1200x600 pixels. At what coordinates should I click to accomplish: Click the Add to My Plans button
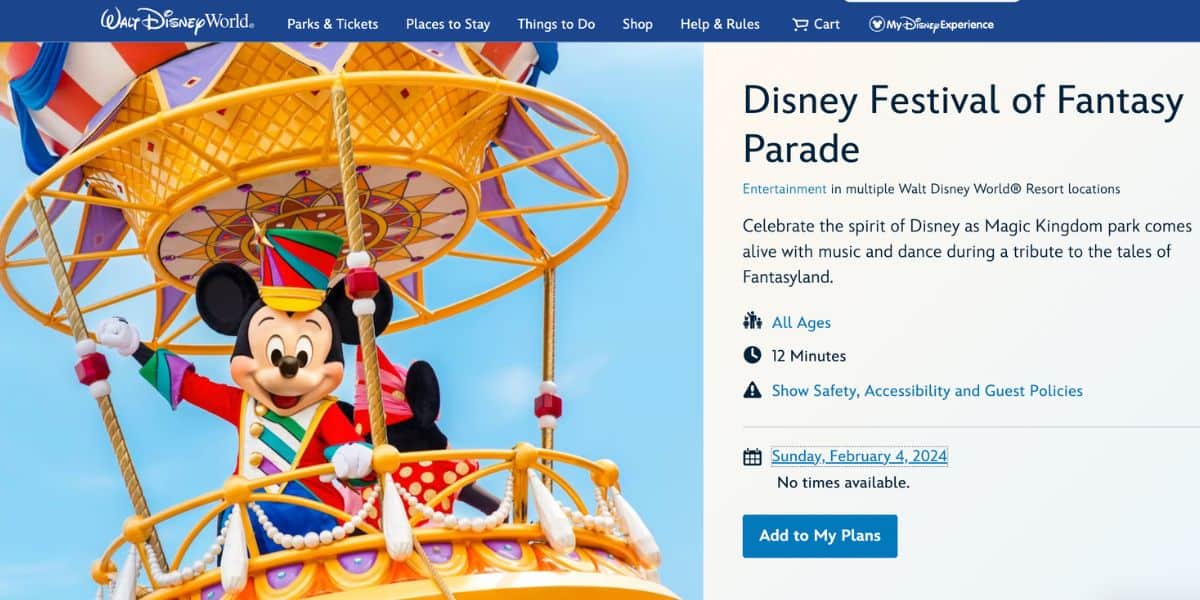point(820,536)
